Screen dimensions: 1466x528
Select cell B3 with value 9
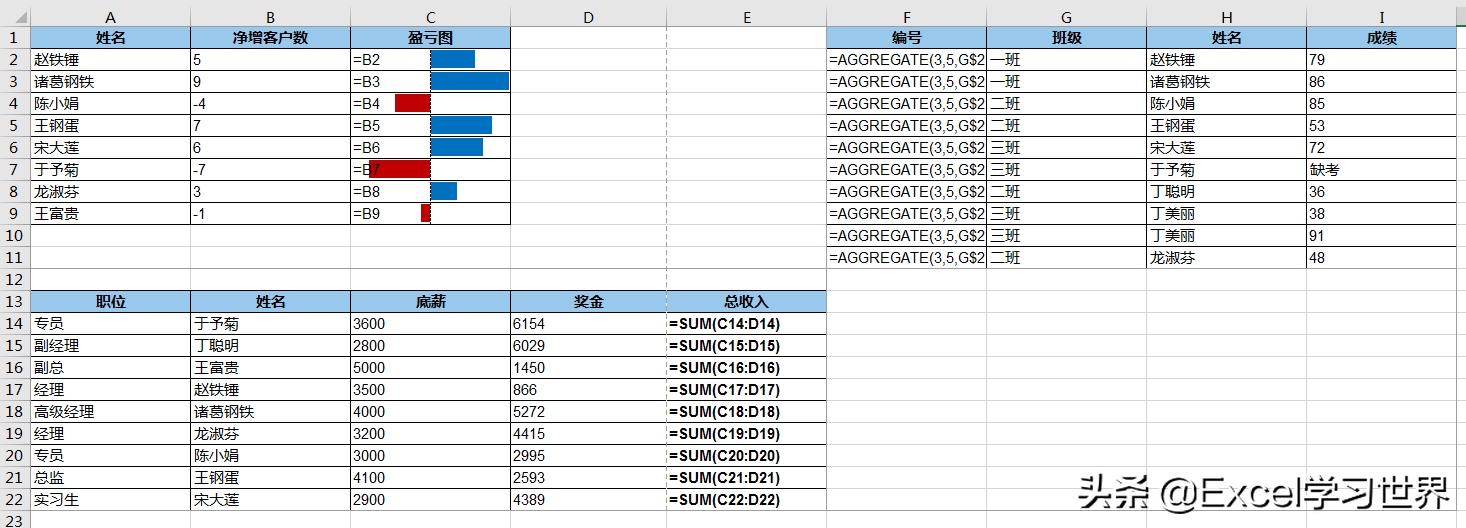pos(270,82)
